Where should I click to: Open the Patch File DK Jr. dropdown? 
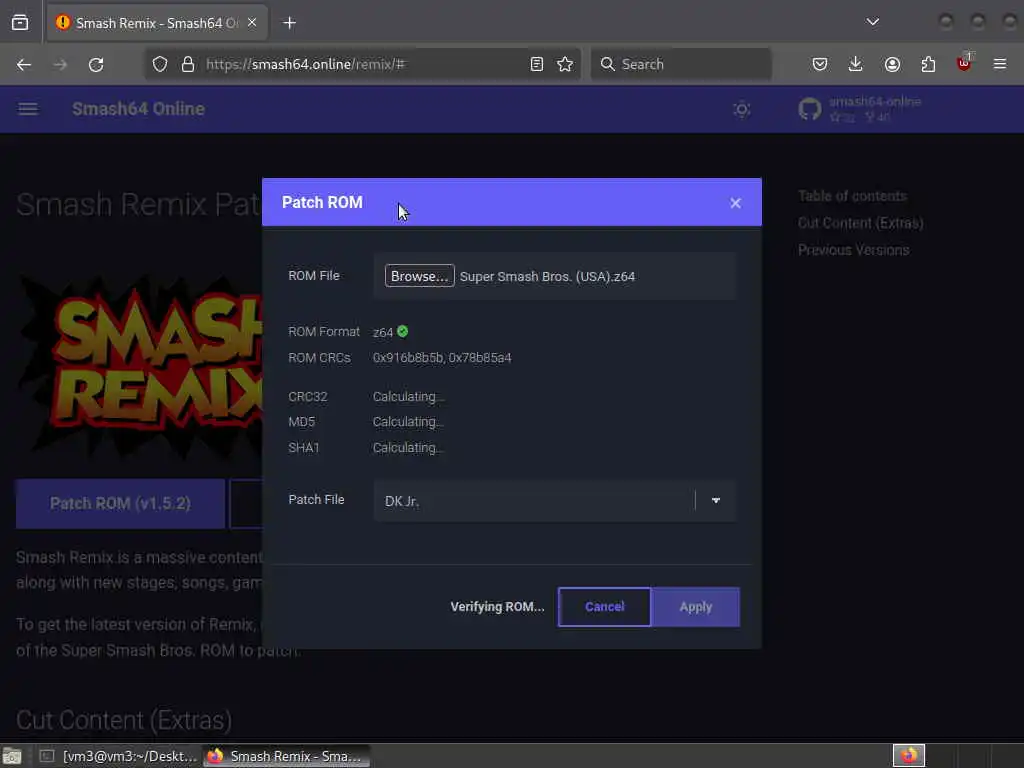point(554,501)
